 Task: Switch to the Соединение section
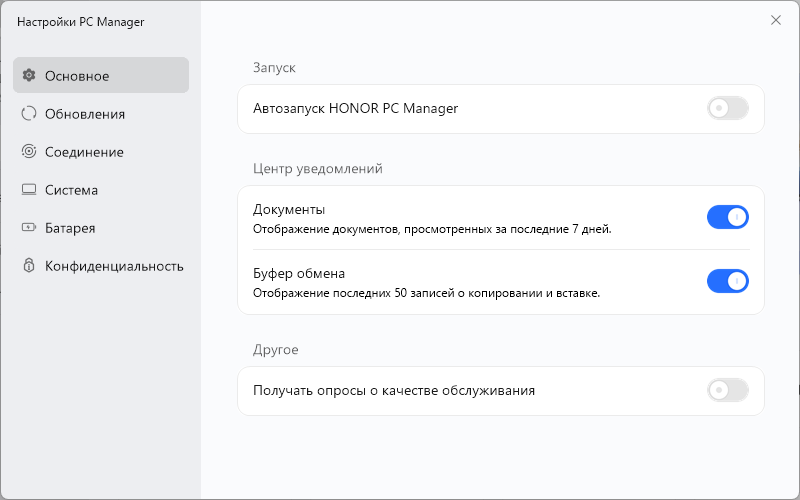pos(84,152)
